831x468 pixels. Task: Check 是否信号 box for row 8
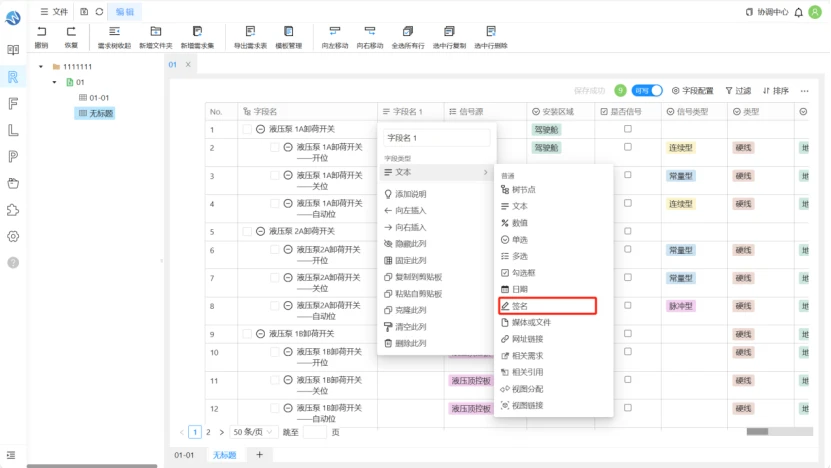[x=627, y=305]
